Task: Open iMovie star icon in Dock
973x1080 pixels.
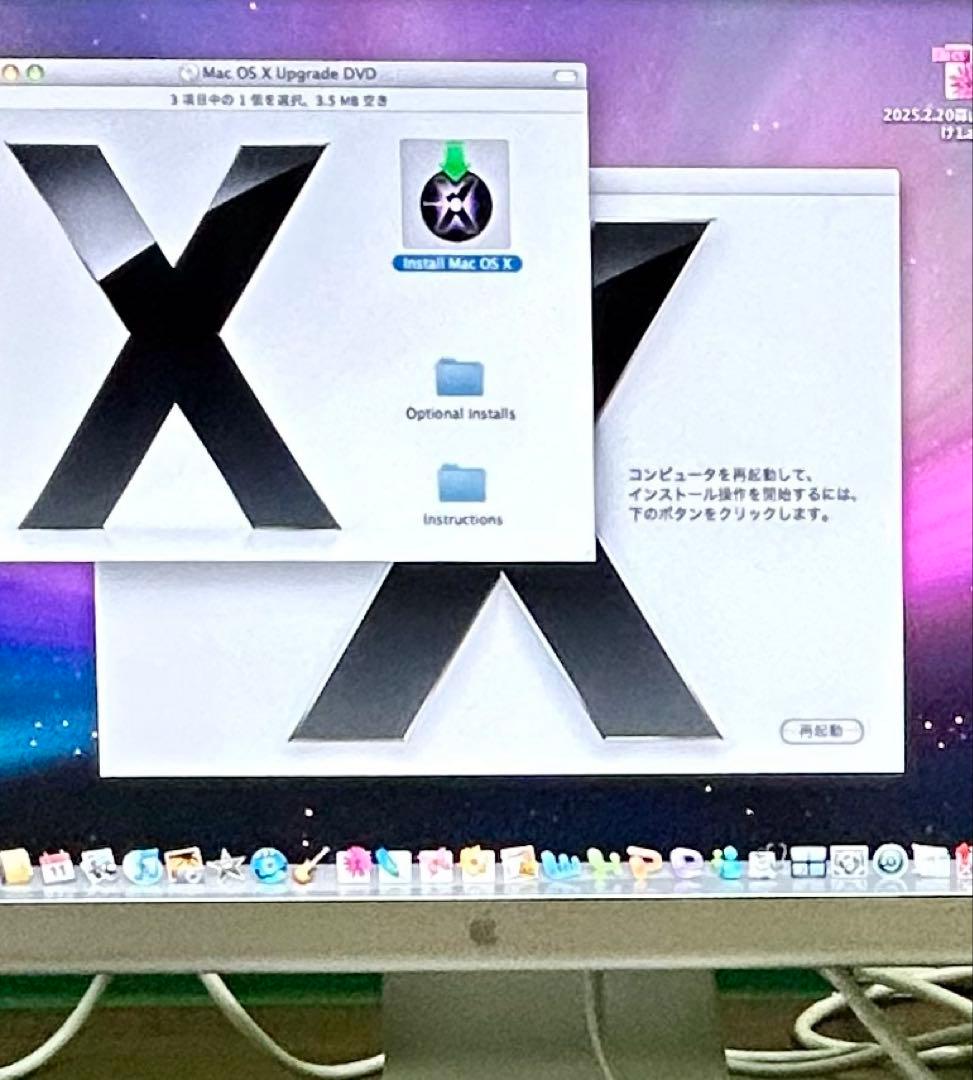Action: click(226, 865)
